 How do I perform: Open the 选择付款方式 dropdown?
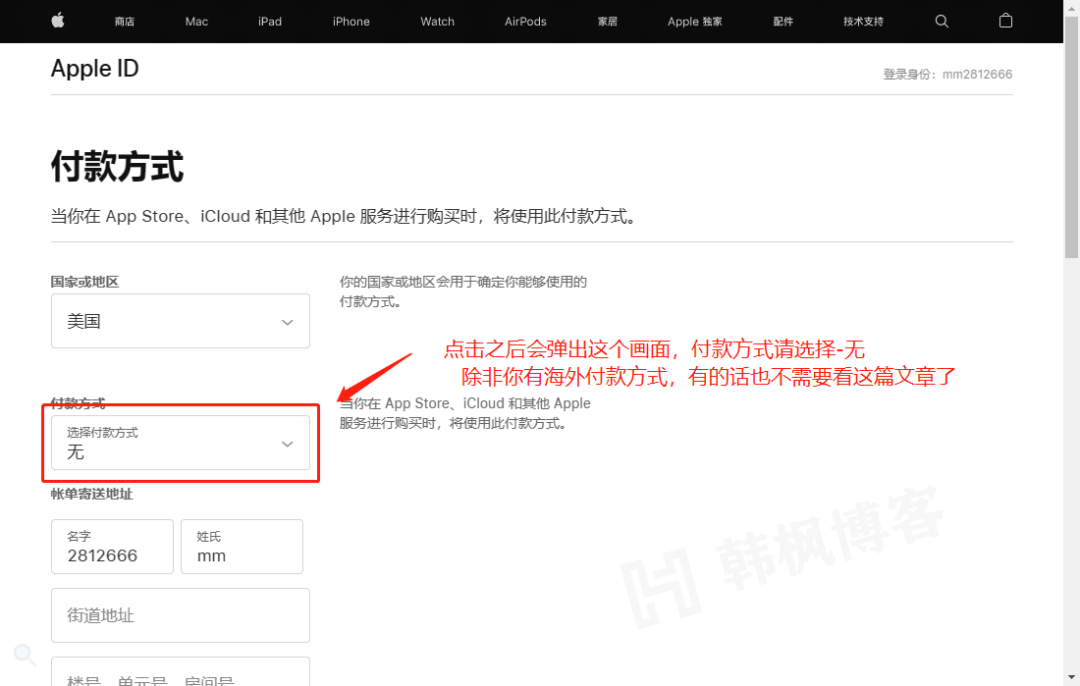click(x=180, y=443)
